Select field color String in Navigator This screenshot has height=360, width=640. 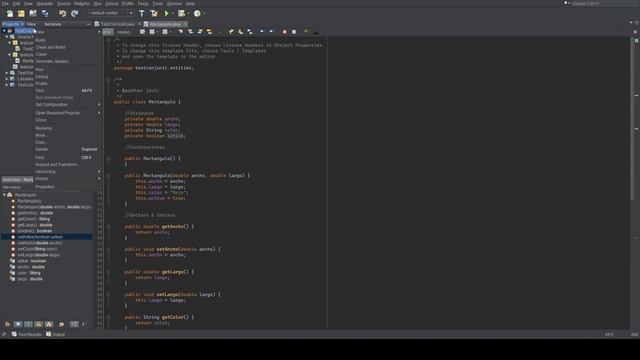click(x=29, y=273)
